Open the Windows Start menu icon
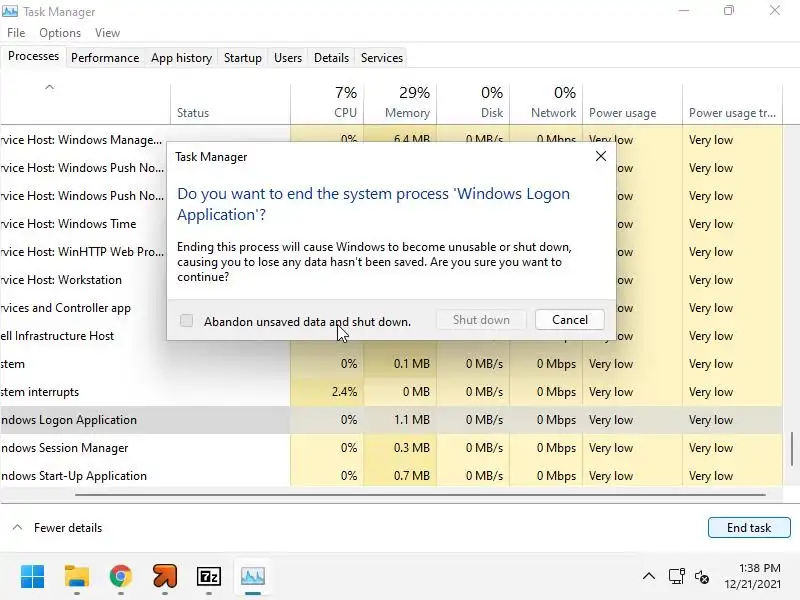 click(33, 577)
